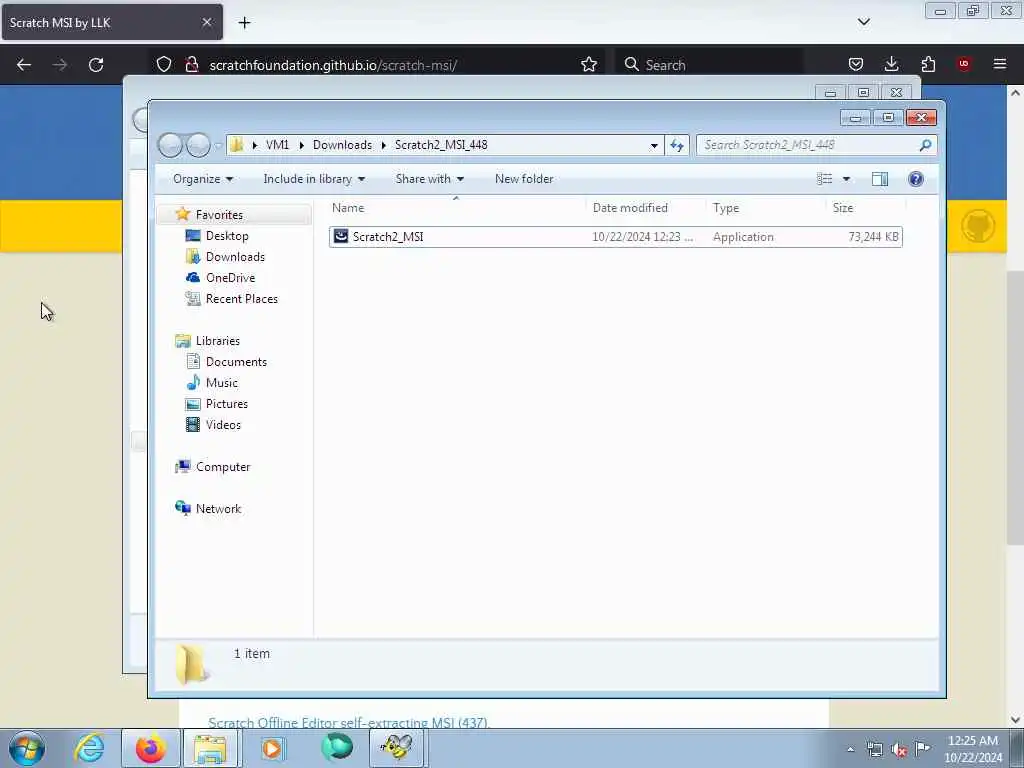Reload the Firefox page

pyautogui.click(x=96, y=65)
